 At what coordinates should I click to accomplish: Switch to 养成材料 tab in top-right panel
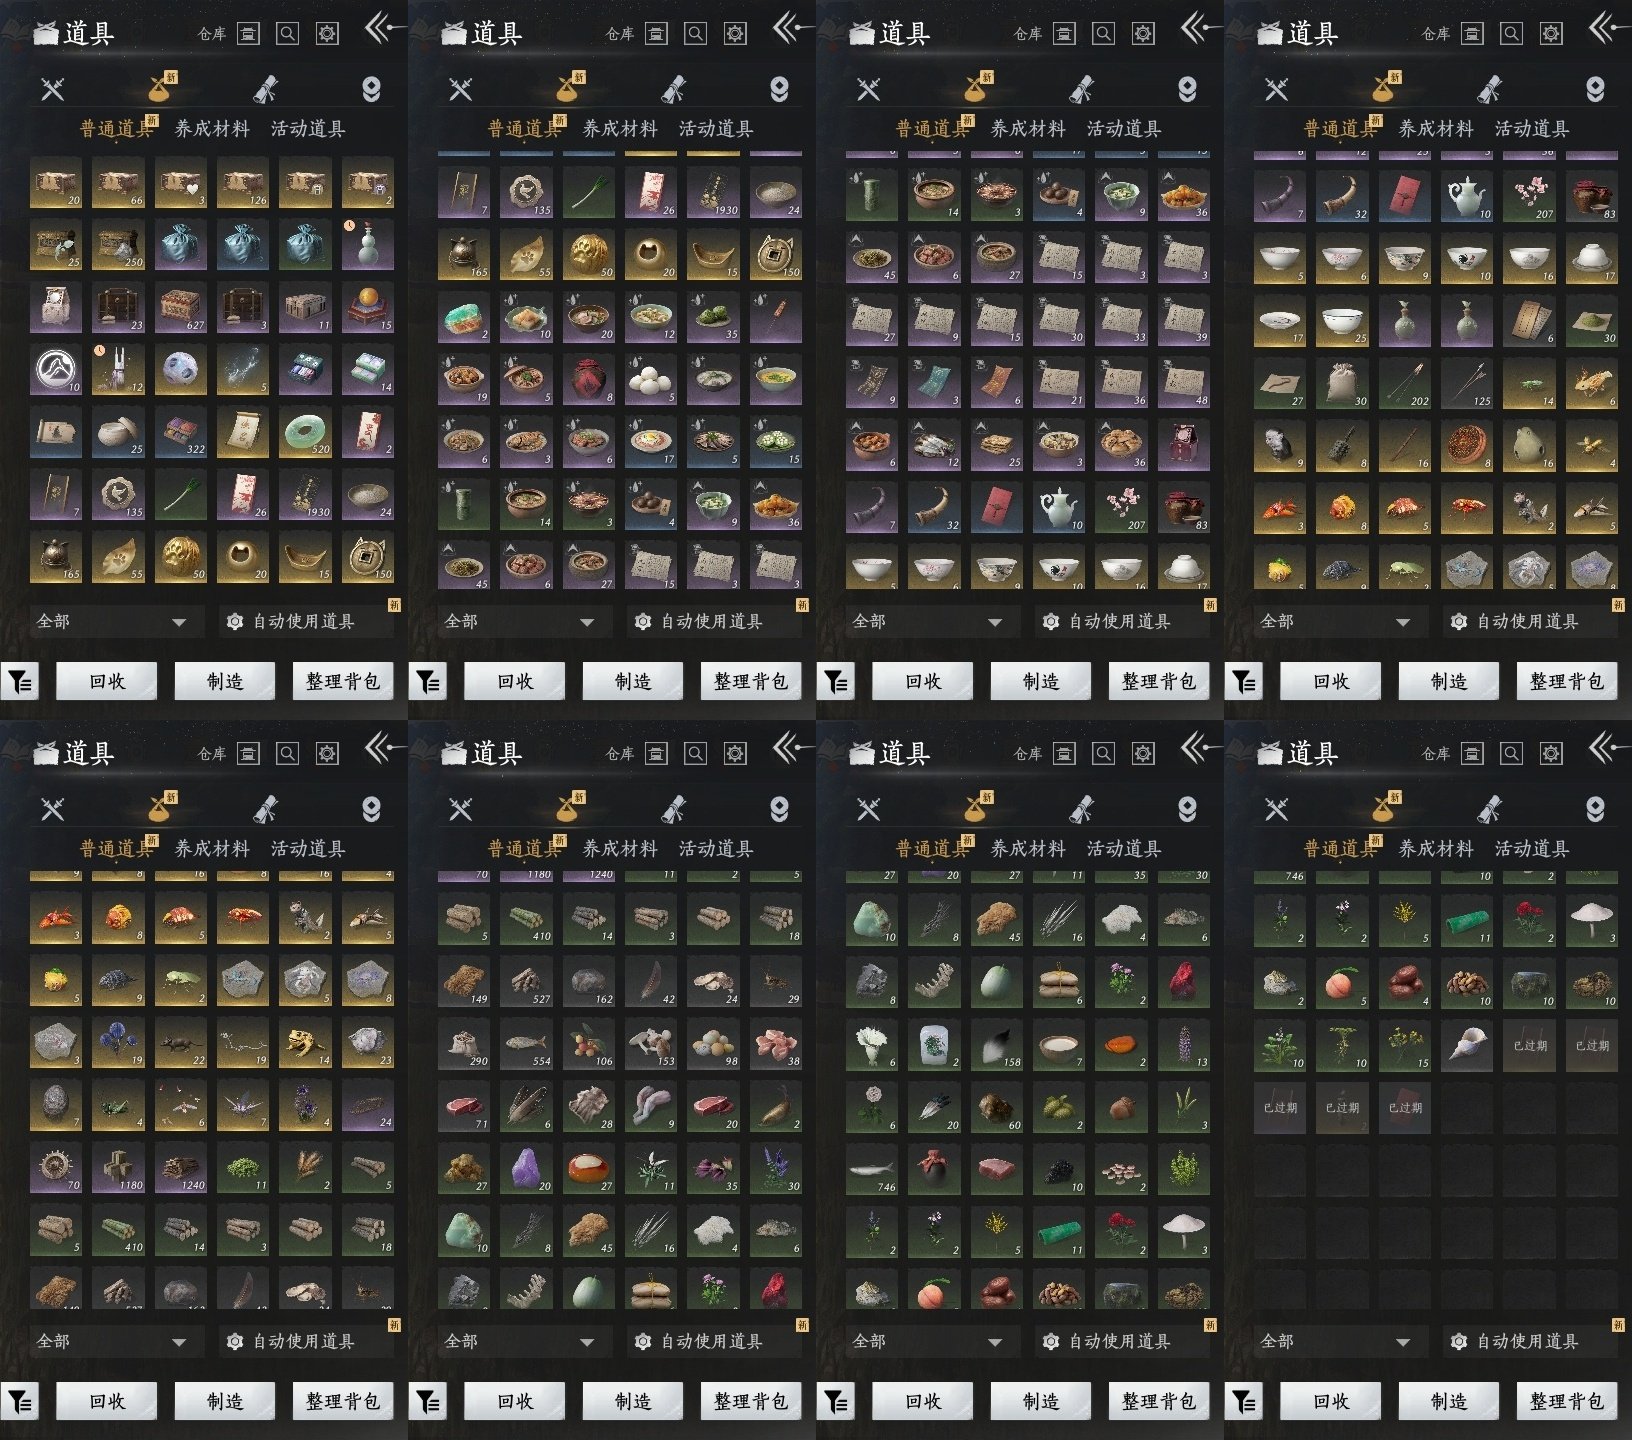click(x=1436, y=129)
